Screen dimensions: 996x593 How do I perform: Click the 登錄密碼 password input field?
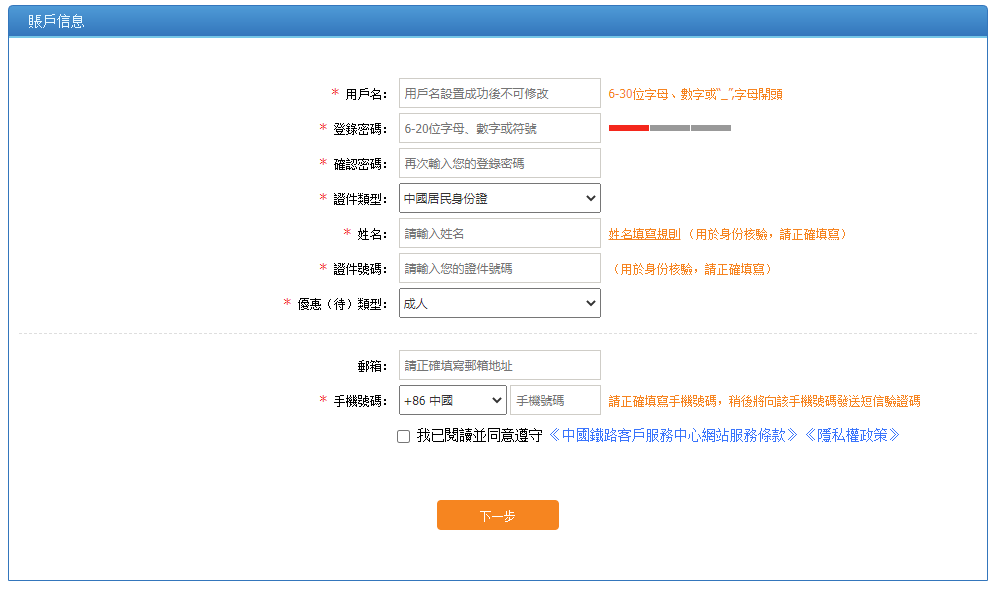coord(498,128)
